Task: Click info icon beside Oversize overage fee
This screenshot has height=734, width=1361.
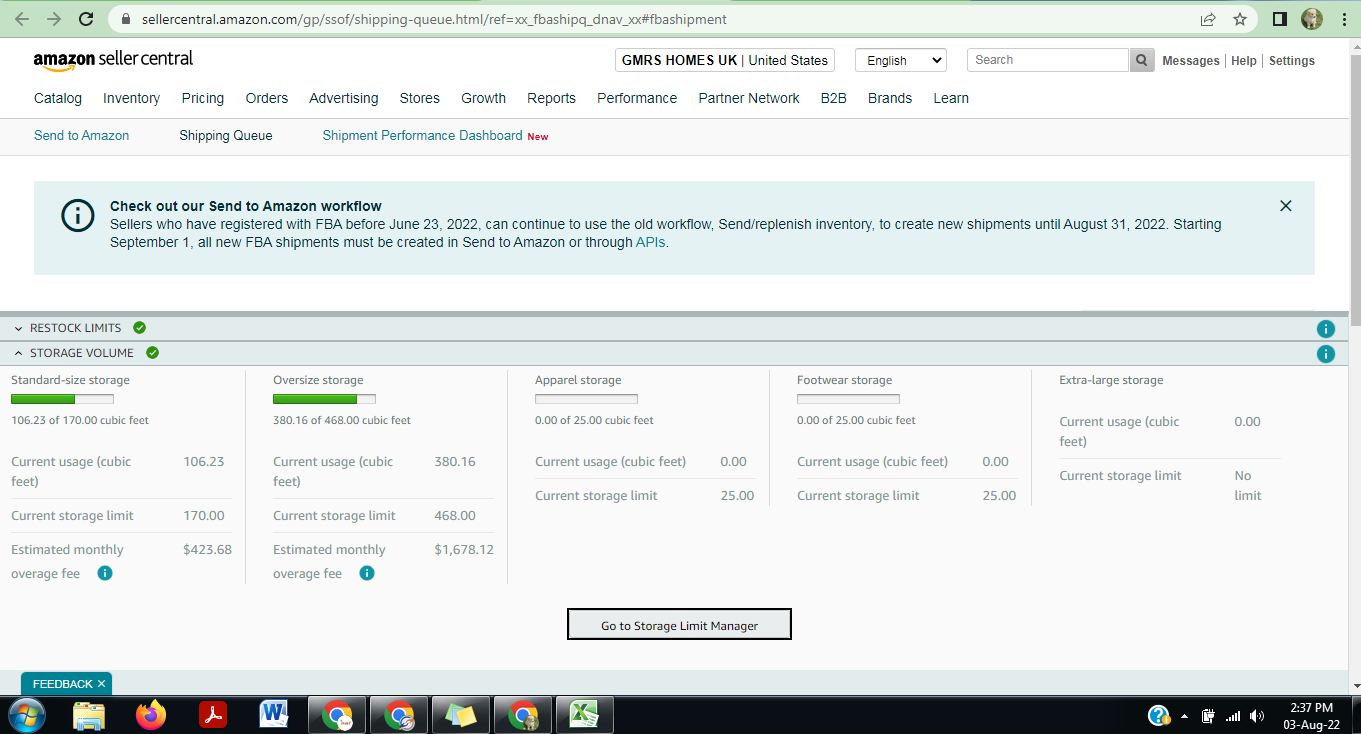Action: [x=367, y=573]
